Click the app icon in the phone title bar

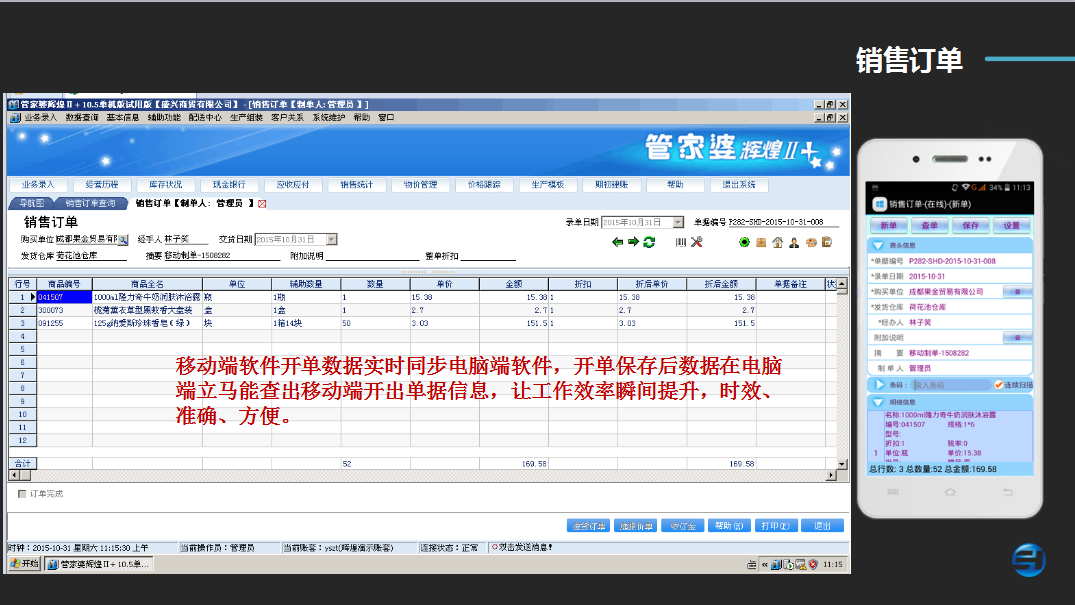[879, 204]
